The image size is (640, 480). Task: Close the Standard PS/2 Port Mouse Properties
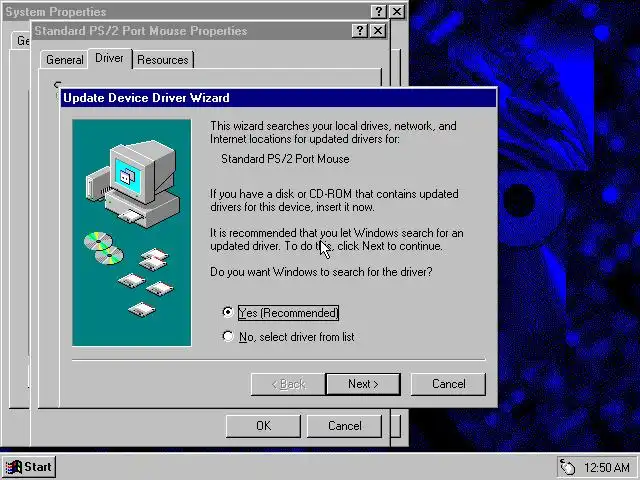coord(378,31)
